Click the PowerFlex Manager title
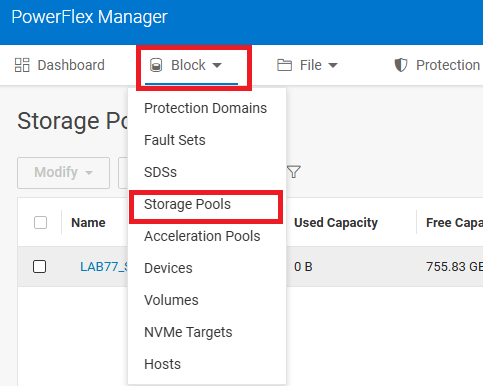483x386 pixels. click(x=89, y=17)
